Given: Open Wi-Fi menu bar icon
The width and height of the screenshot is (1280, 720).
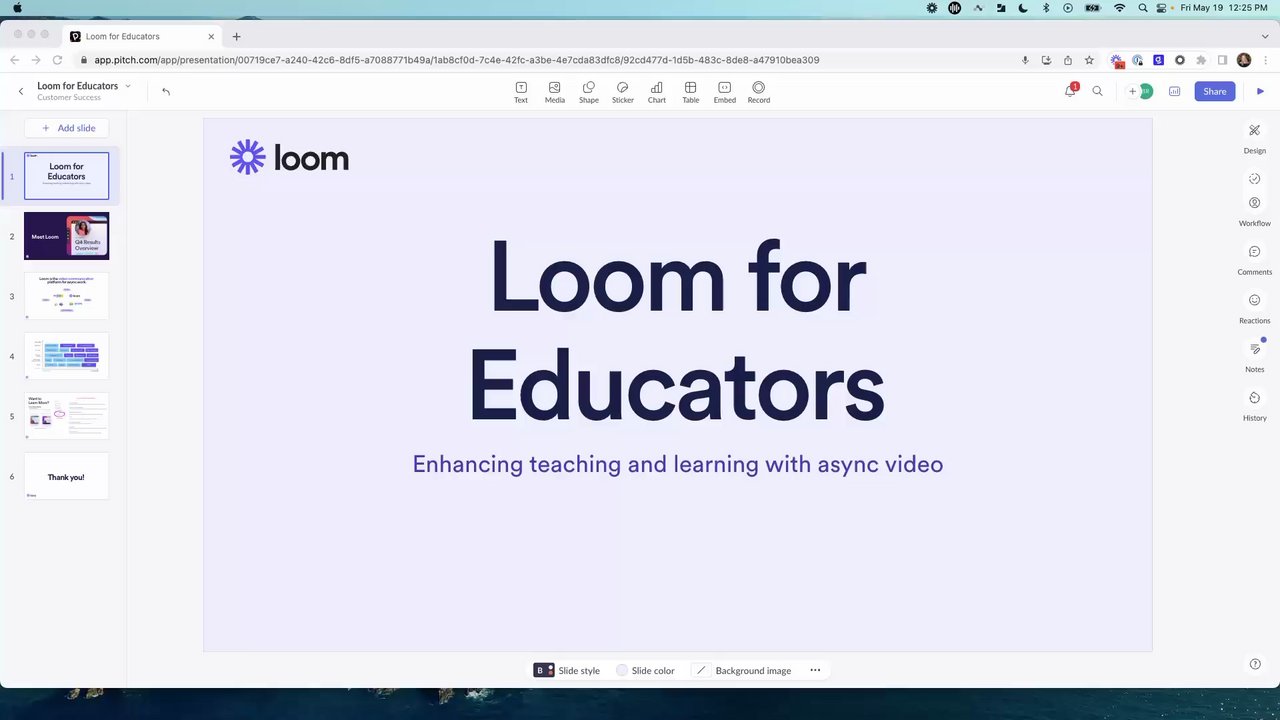Looking at the screenshot, I should (1119, 8).
